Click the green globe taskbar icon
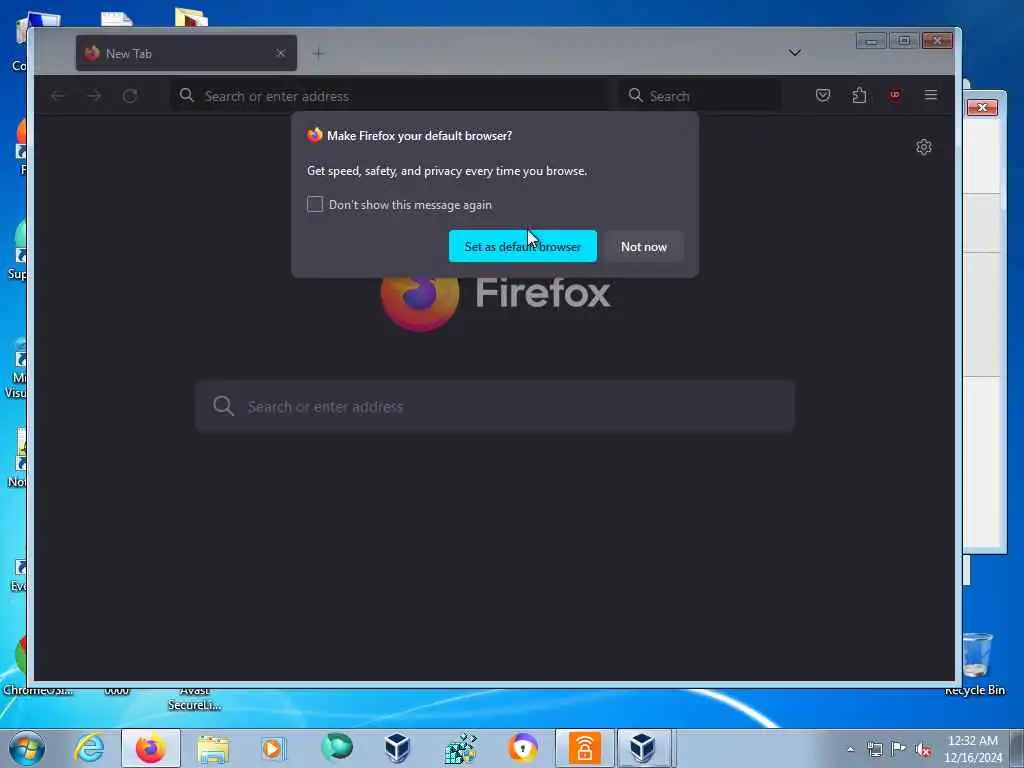The image size is (1024, 768). click(x=336, y=747)
